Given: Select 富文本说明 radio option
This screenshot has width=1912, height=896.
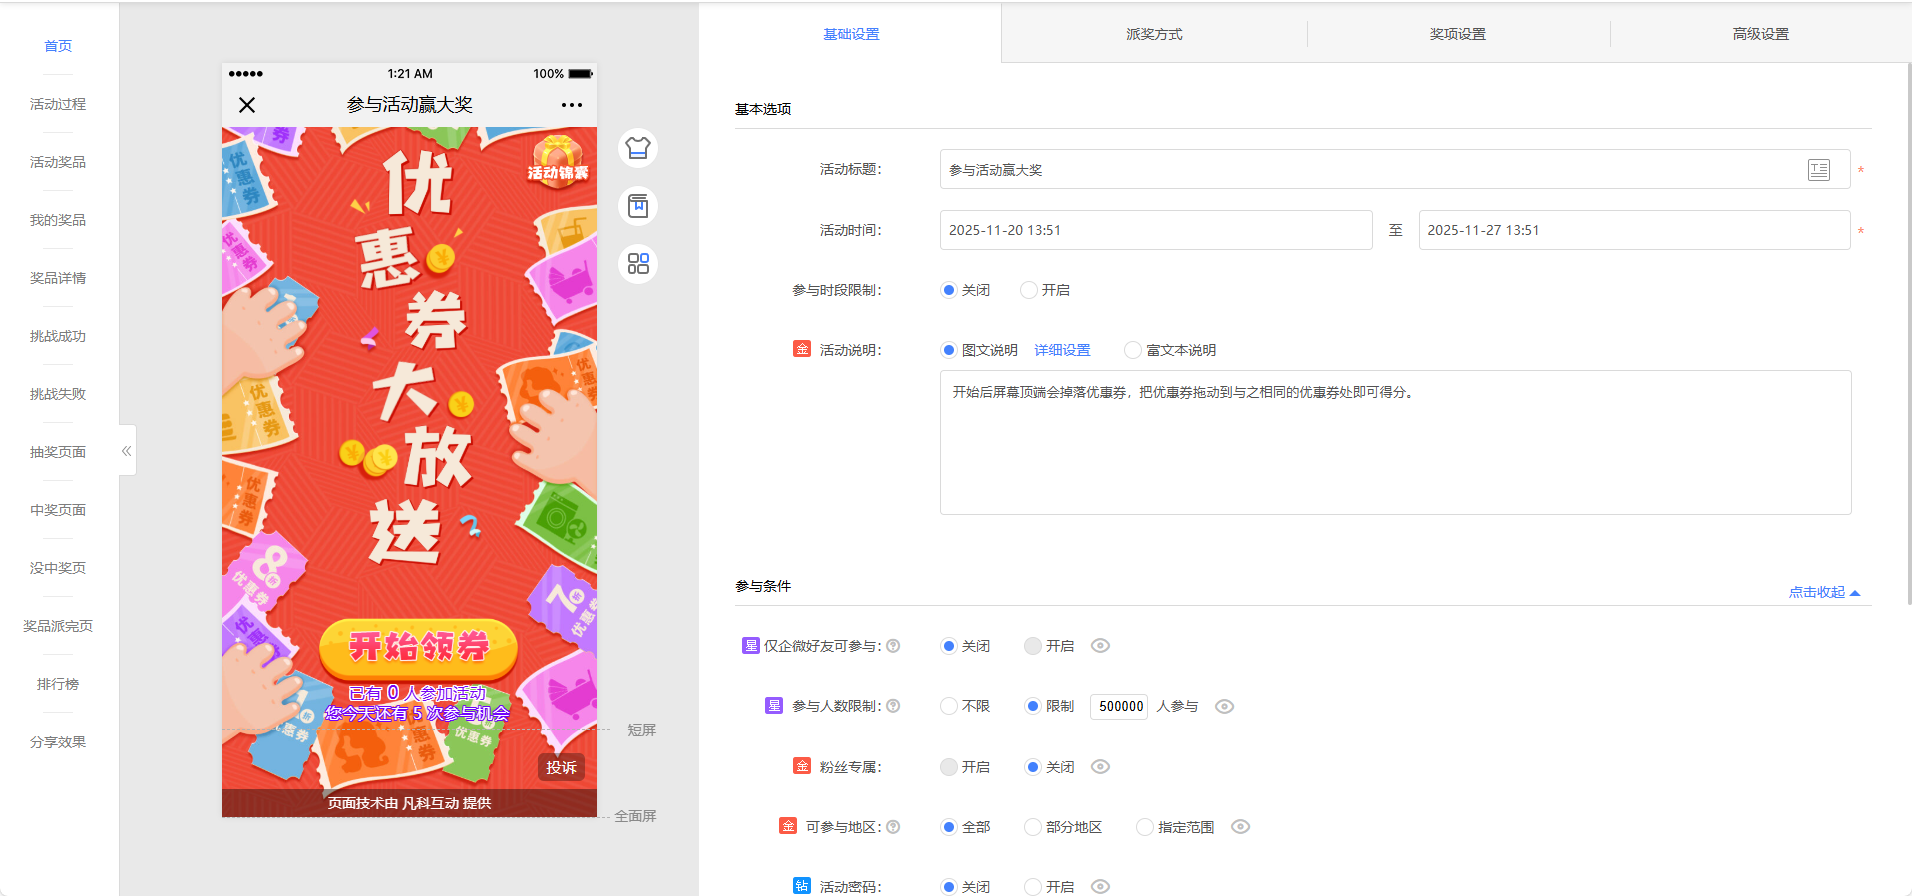Looking at the screenshot, I should coord(1133,350).
